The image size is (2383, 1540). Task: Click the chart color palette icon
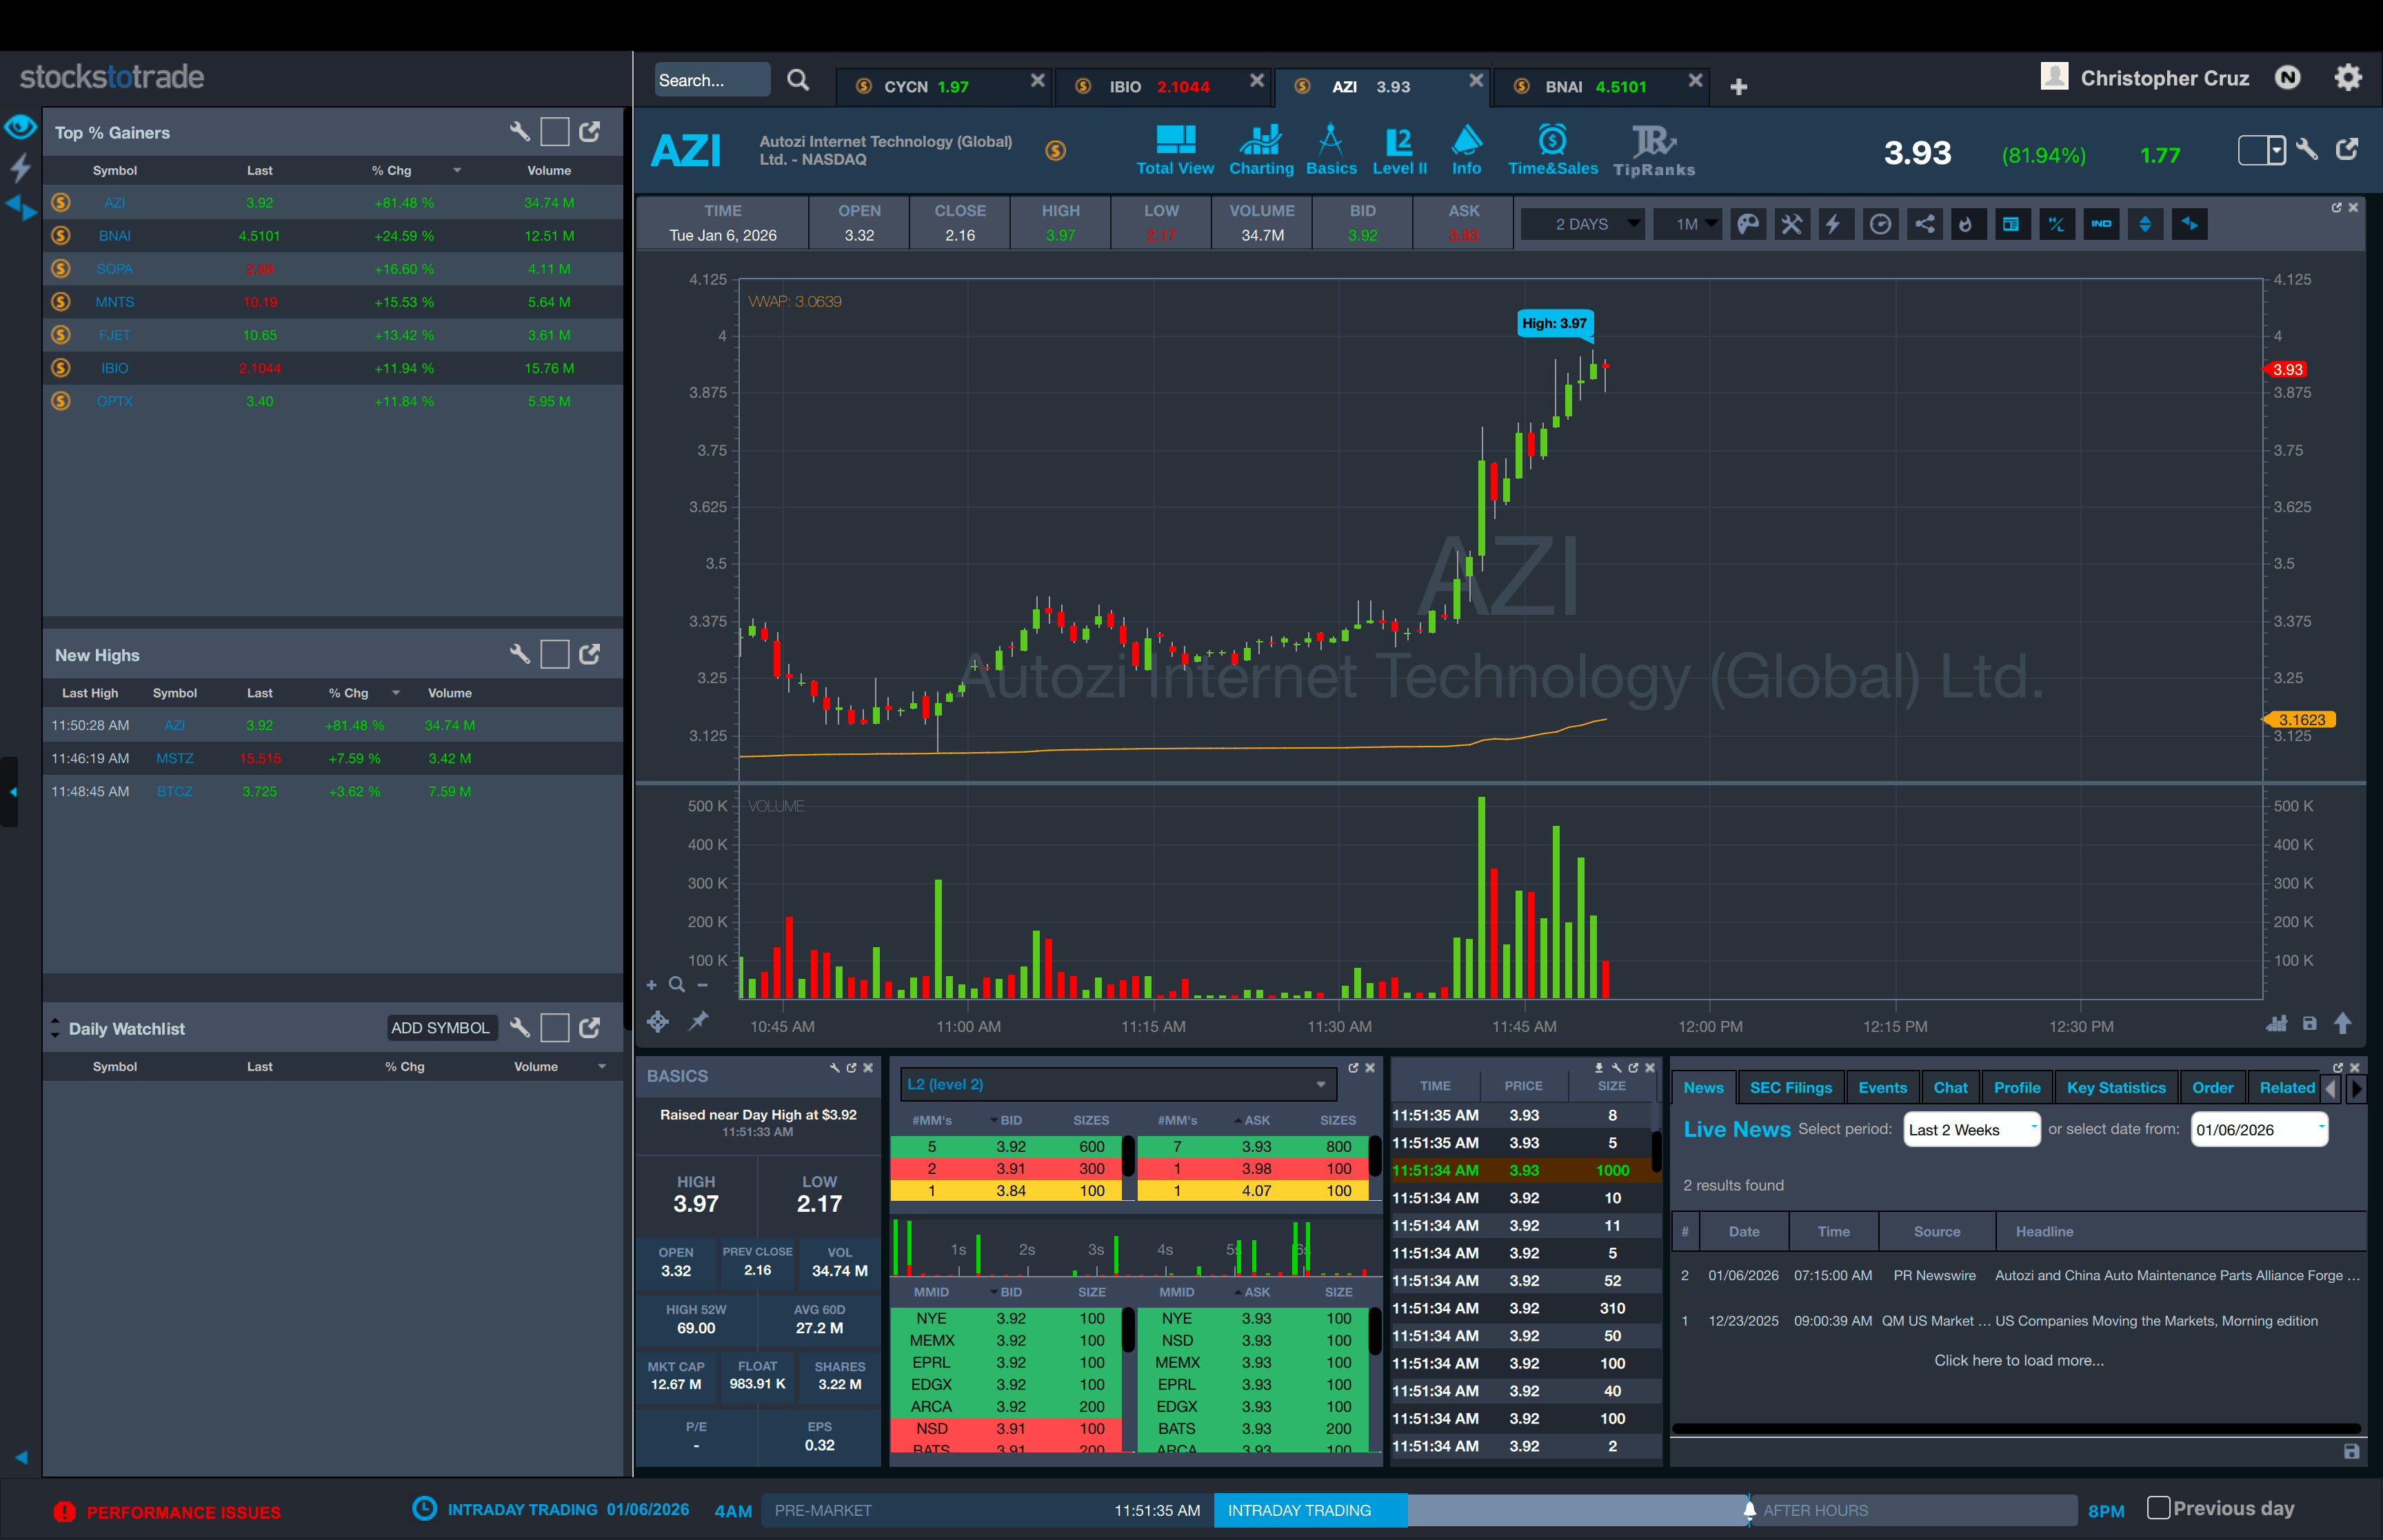point(1748,224)
